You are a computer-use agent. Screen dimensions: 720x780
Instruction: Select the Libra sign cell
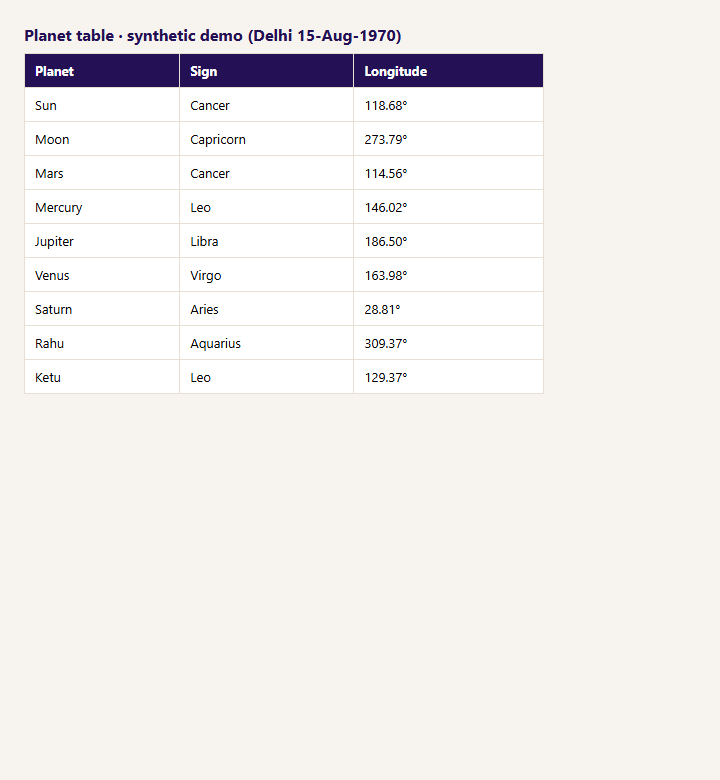click(266, 241)
